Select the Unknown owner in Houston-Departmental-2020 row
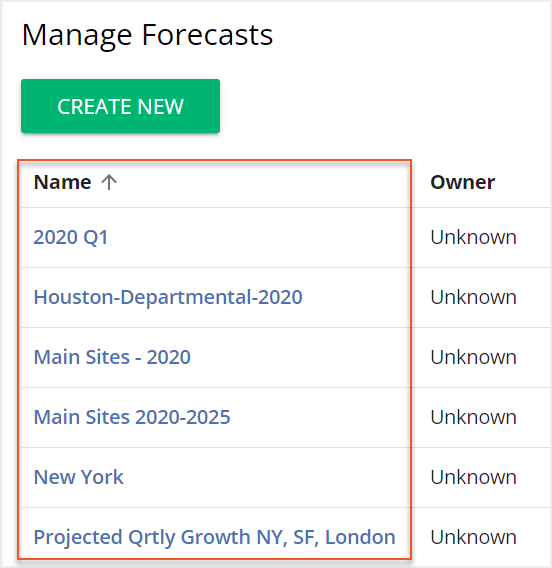This screenshot has height=568, width=552. tap(473, 297)
